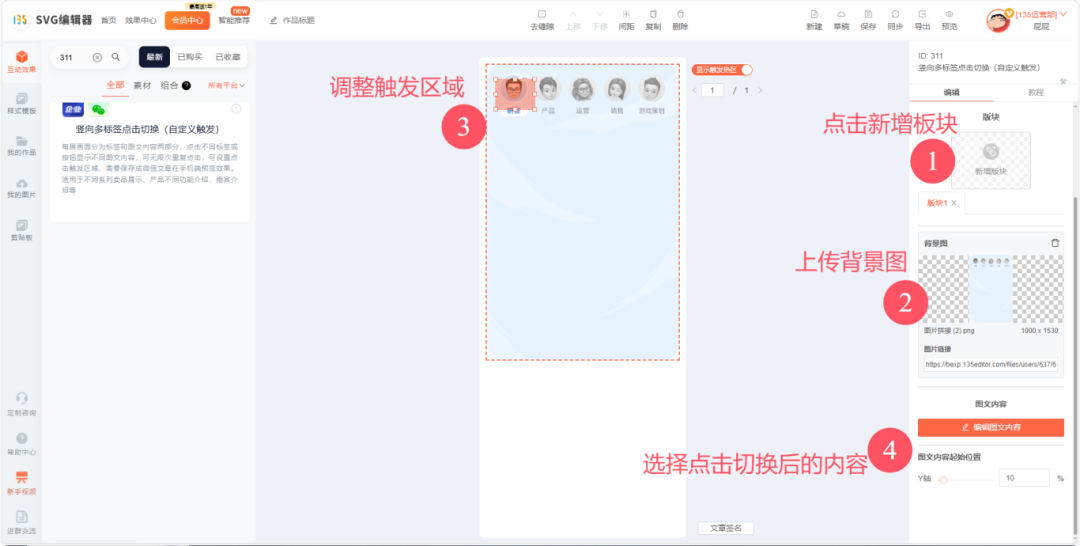Click the 新增版块 add block box
This screenshot has width=1080, height=546.
(x=990, y=160)
